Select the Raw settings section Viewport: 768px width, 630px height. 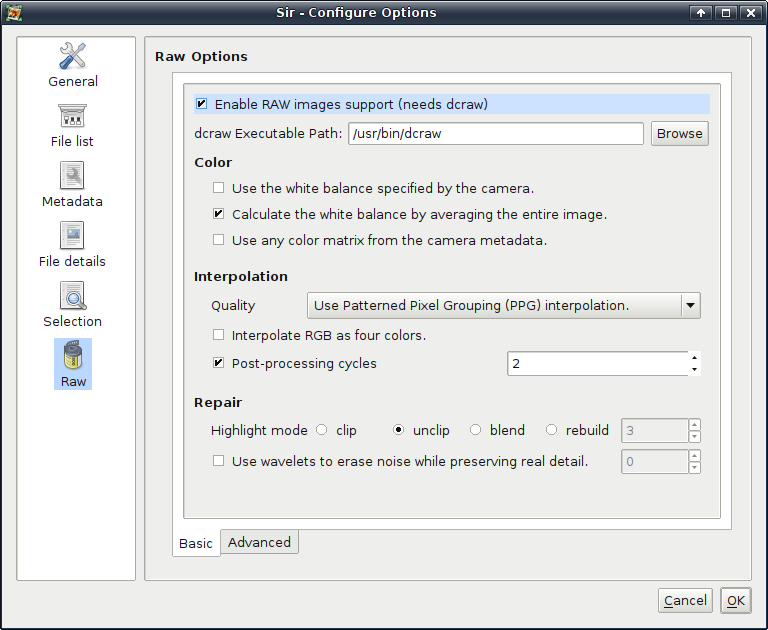pos(72,364)
